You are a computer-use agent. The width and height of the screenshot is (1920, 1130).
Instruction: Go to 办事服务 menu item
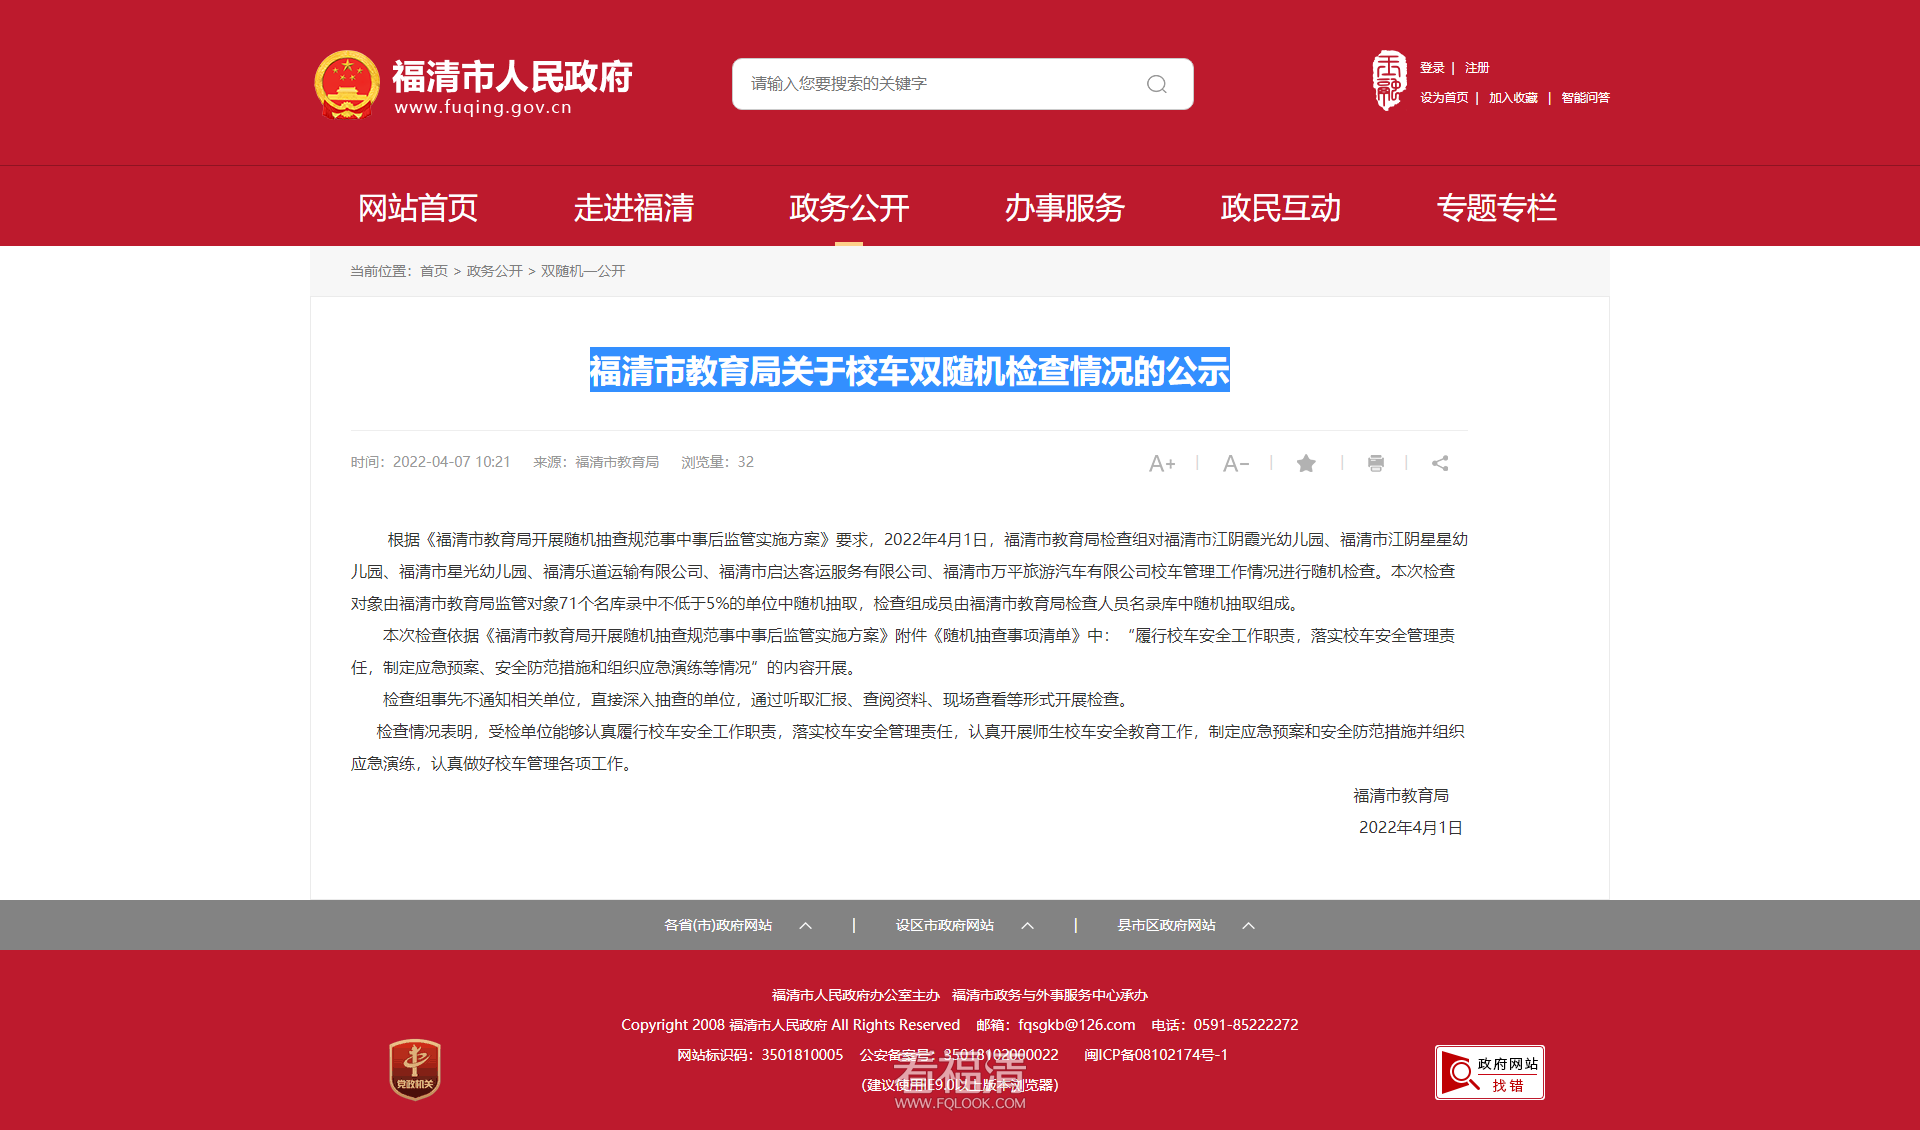tap(1064, 208)
